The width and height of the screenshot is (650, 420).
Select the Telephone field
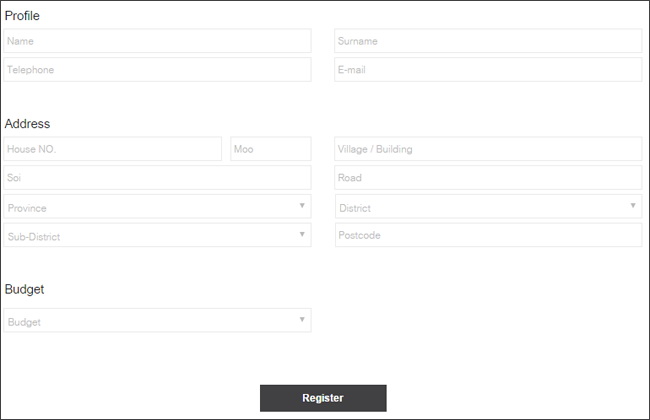[157, 70]
